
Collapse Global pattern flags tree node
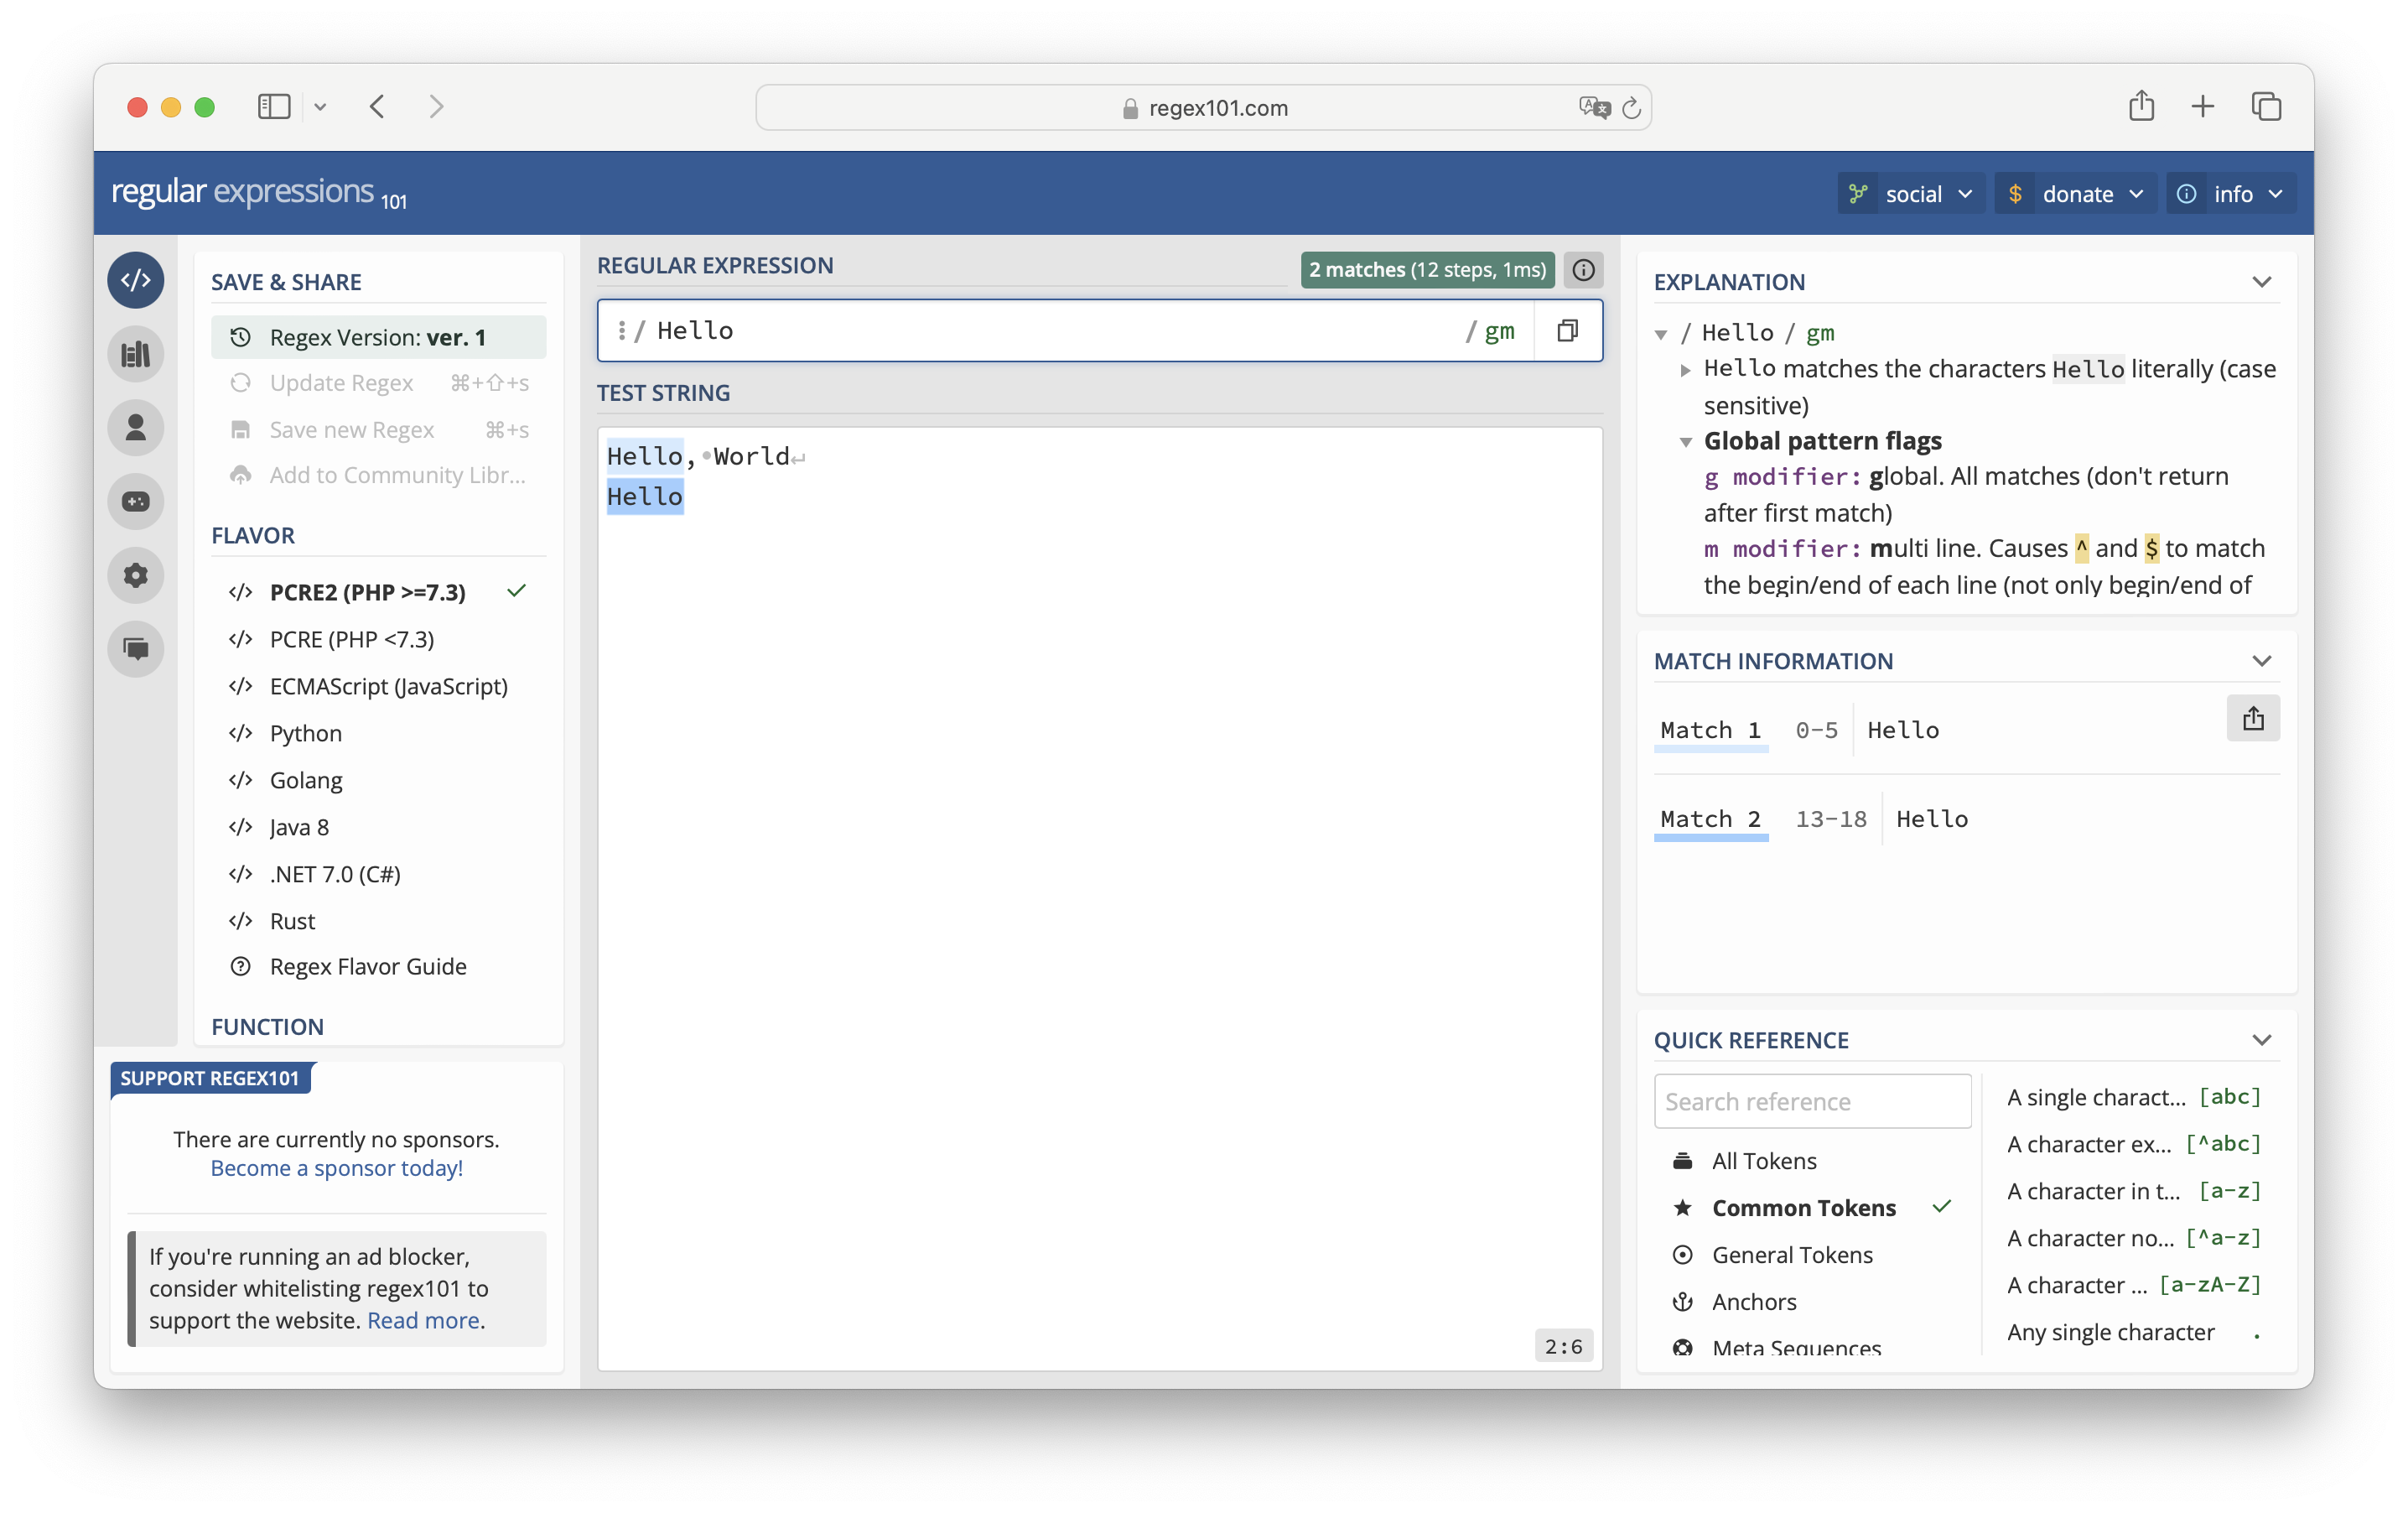click(x=1686, y=442)
